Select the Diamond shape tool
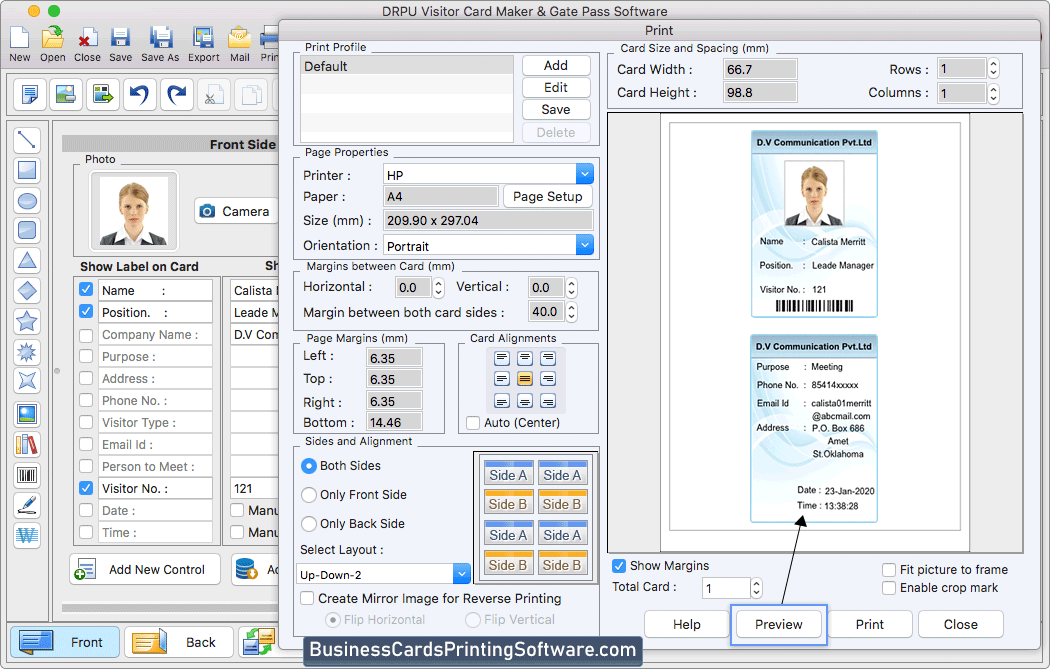The height and width of the screenshot is (669, 1050). (x=27, y=291)
